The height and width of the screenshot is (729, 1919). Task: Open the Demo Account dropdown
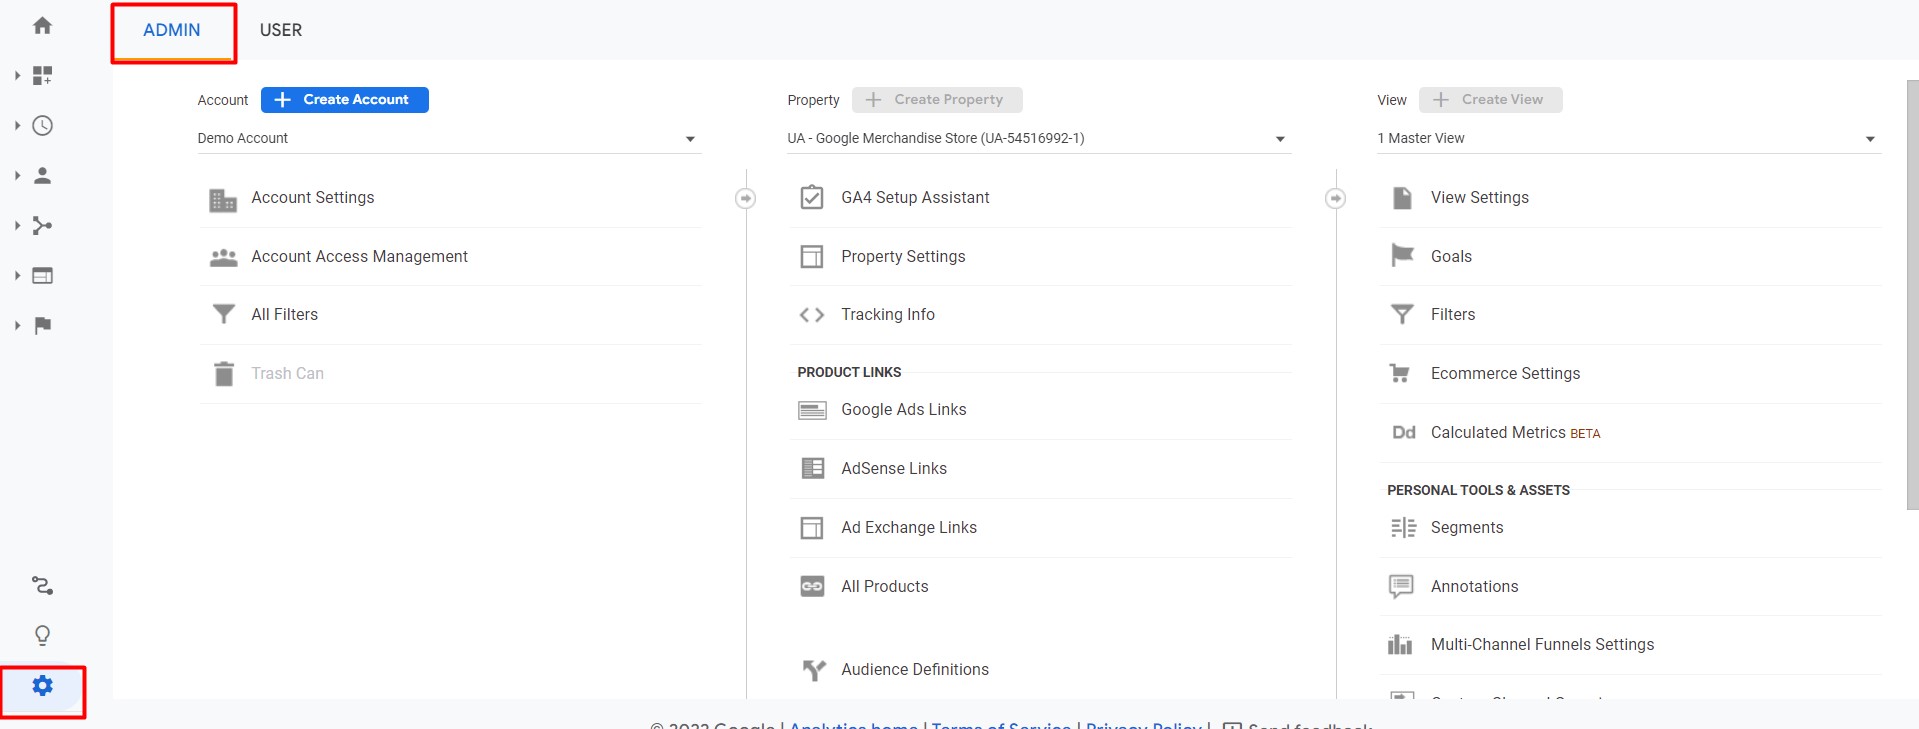[x=449, y=139]
